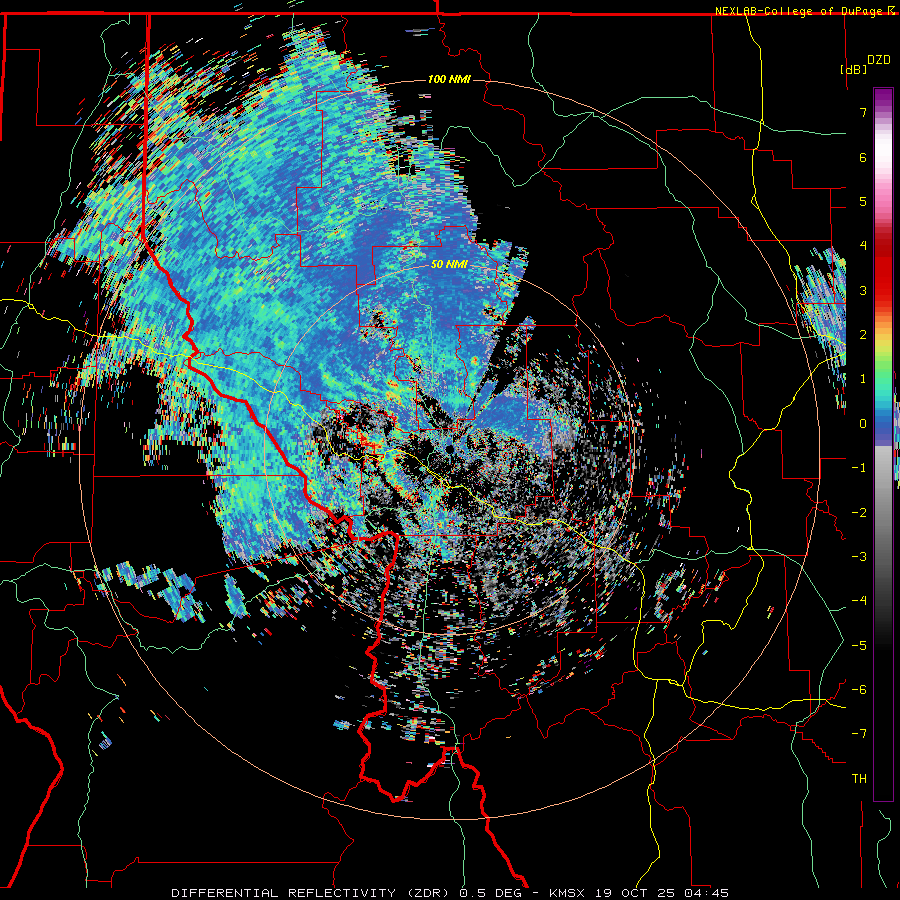Click the 4 value on the color scale
This screenshot has width=900, height=900.
click(x=863, y=246)
